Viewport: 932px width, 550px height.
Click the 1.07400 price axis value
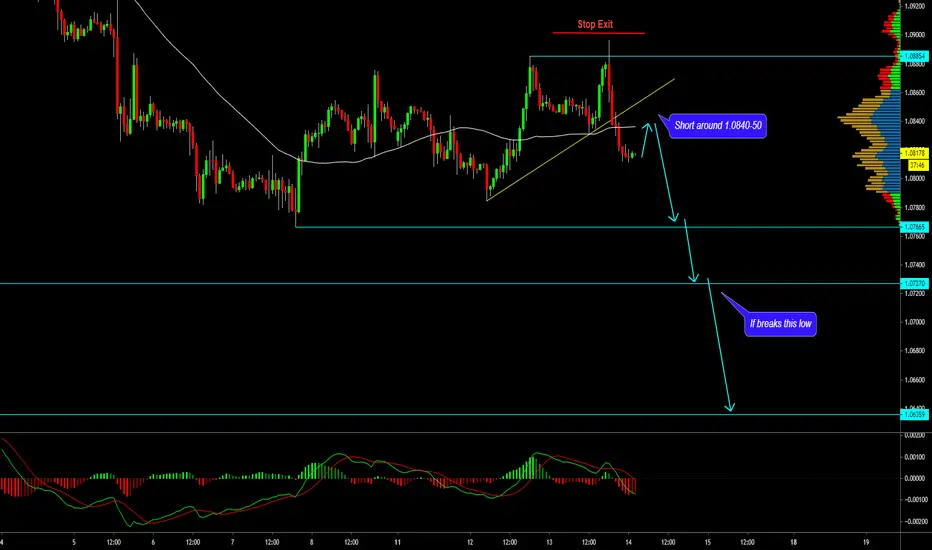click(915, 265)
